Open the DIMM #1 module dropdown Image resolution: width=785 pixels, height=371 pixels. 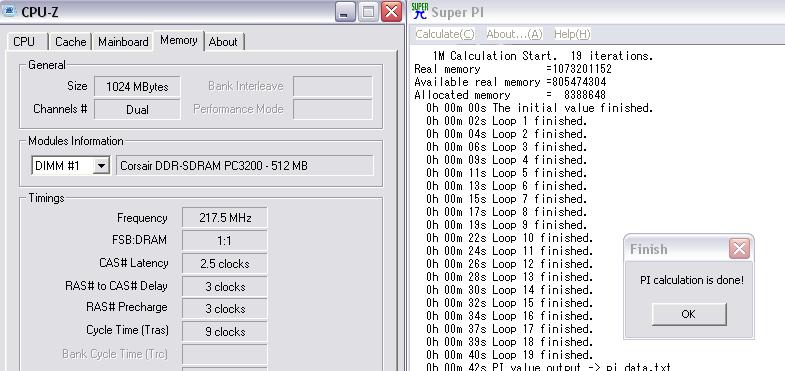[x=101, y=165]
